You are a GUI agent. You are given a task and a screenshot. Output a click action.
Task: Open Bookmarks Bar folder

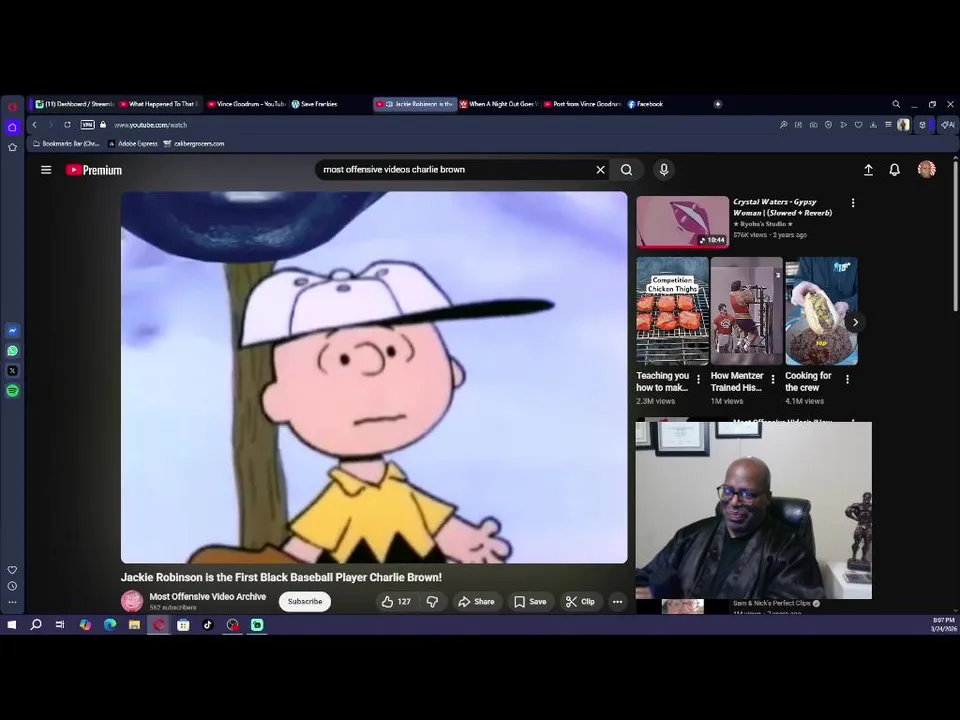pyautogui.click(x=66, y=144)
